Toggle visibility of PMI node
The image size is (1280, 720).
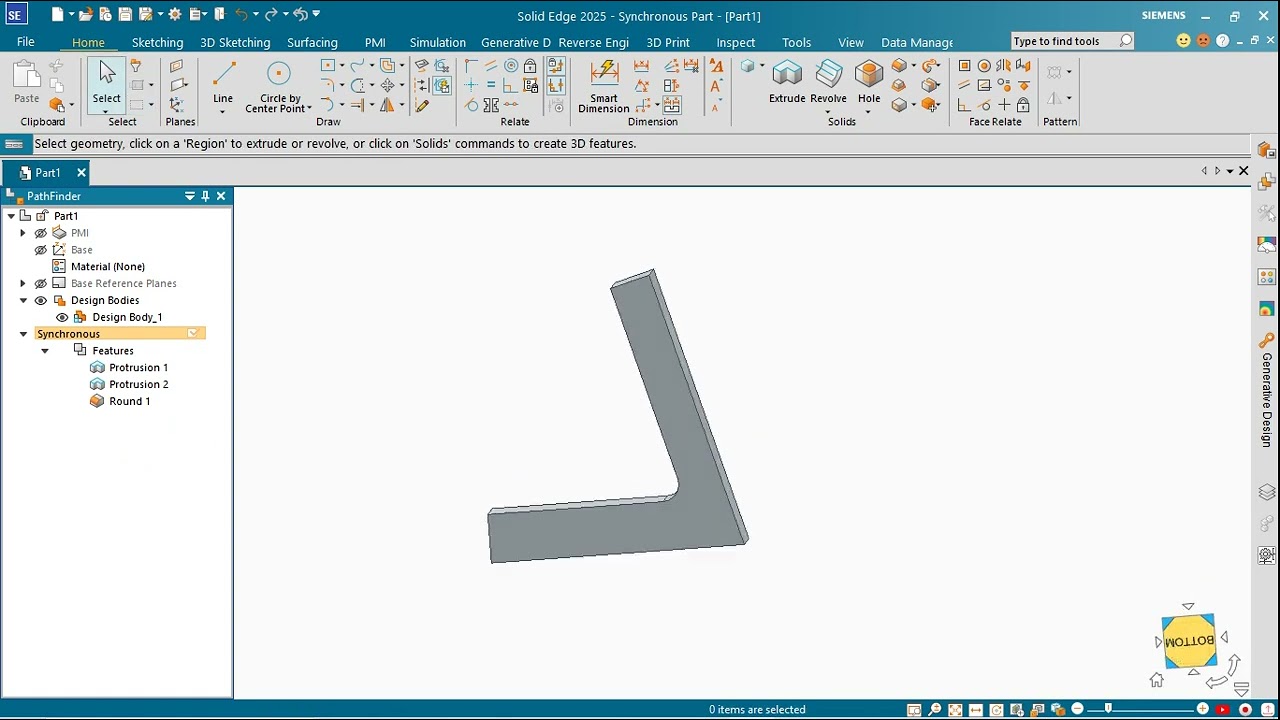click(41, 233)
